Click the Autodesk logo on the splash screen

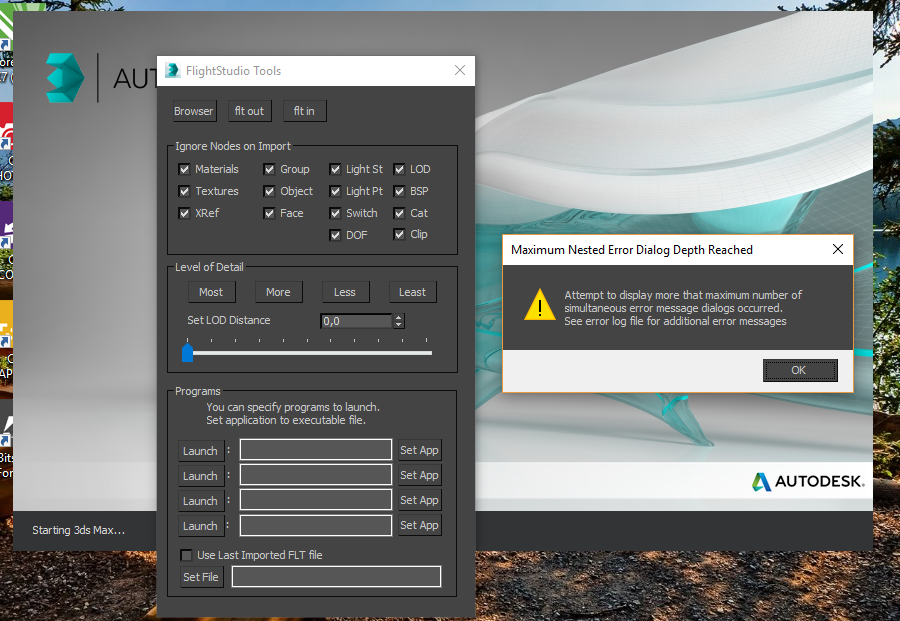point(807,481)
